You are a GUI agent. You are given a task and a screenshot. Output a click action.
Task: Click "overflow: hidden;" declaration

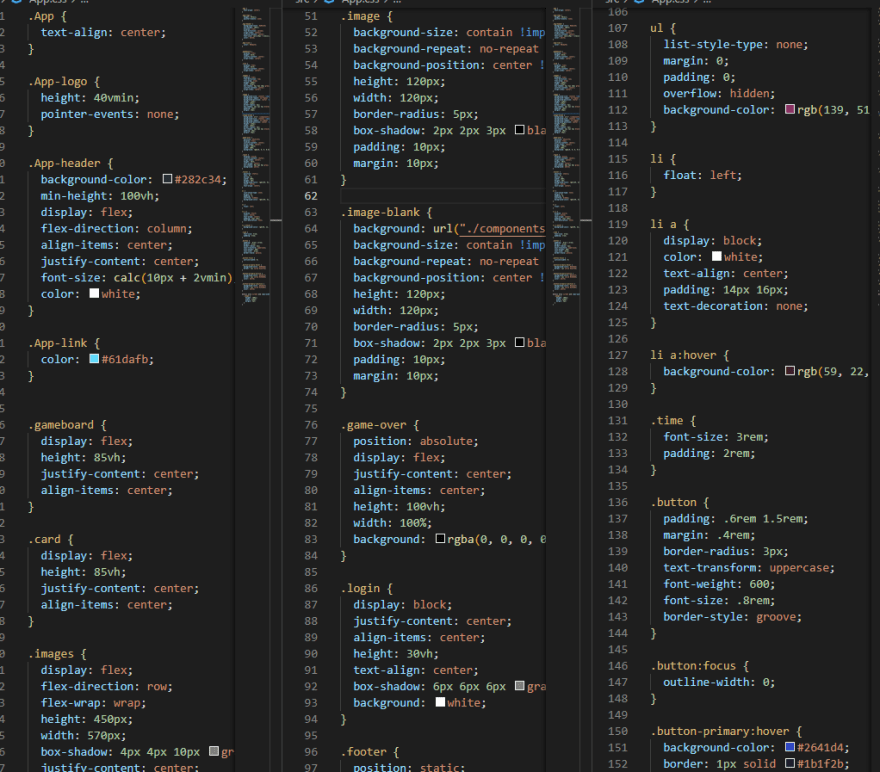[719, 93]
